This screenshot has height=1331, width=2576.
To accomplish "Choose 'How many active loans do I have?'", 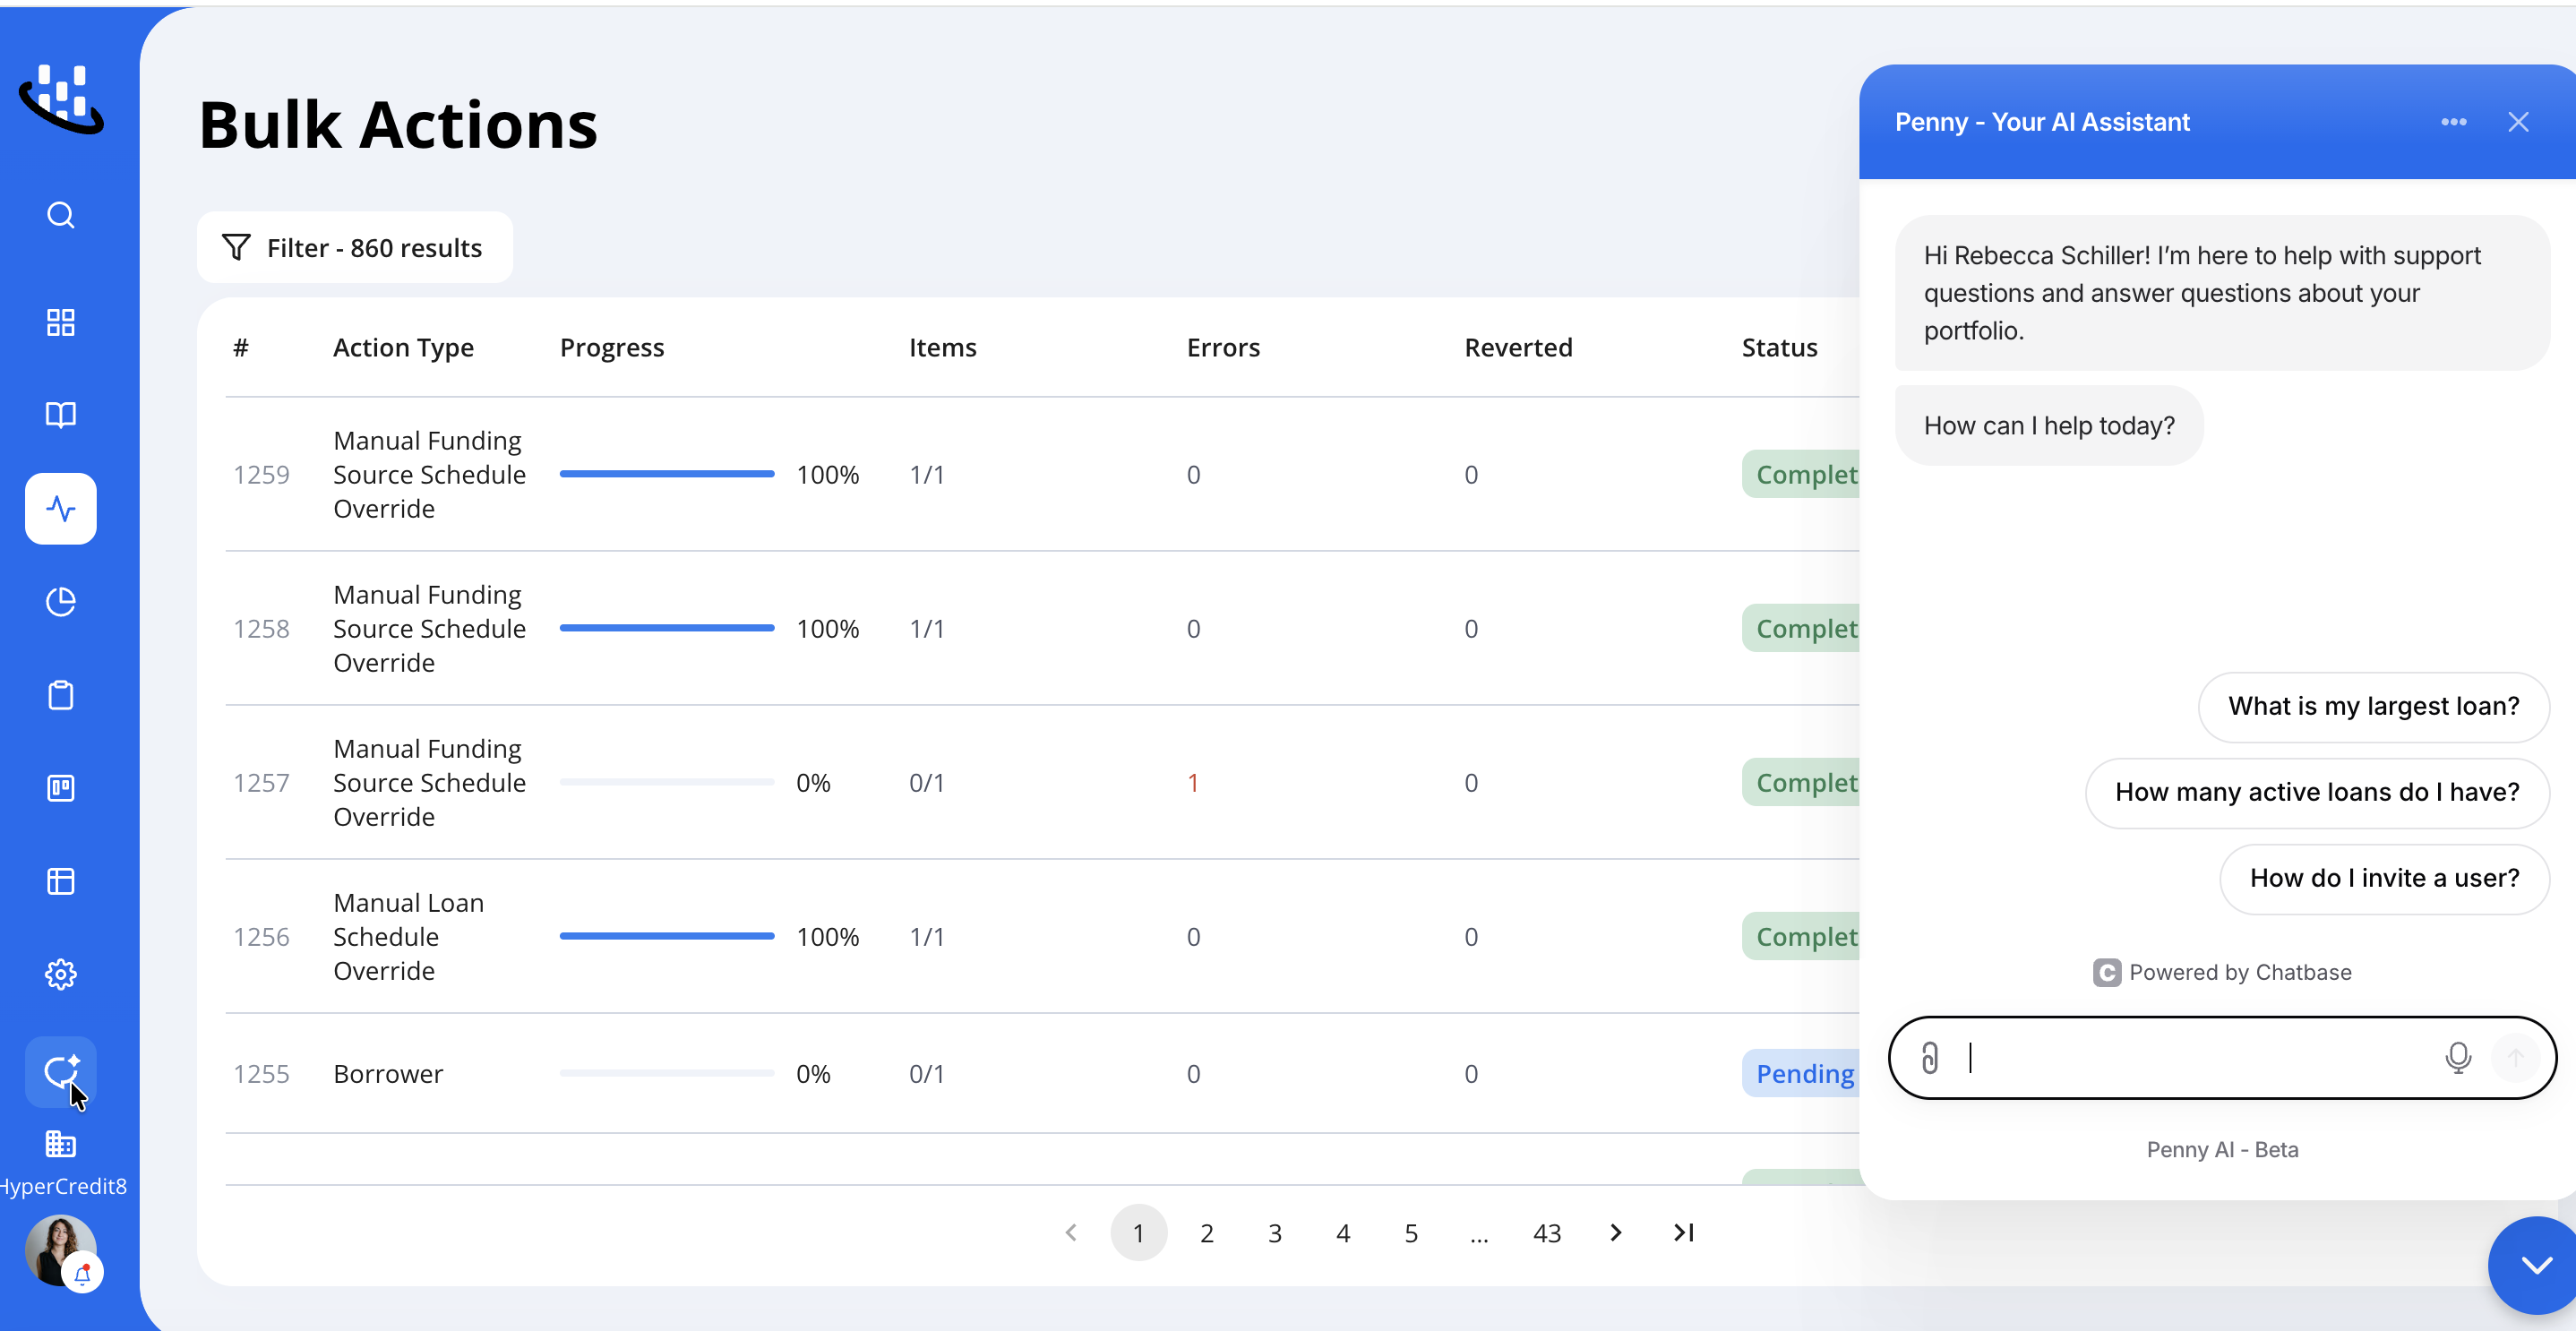I will 2316,792.
